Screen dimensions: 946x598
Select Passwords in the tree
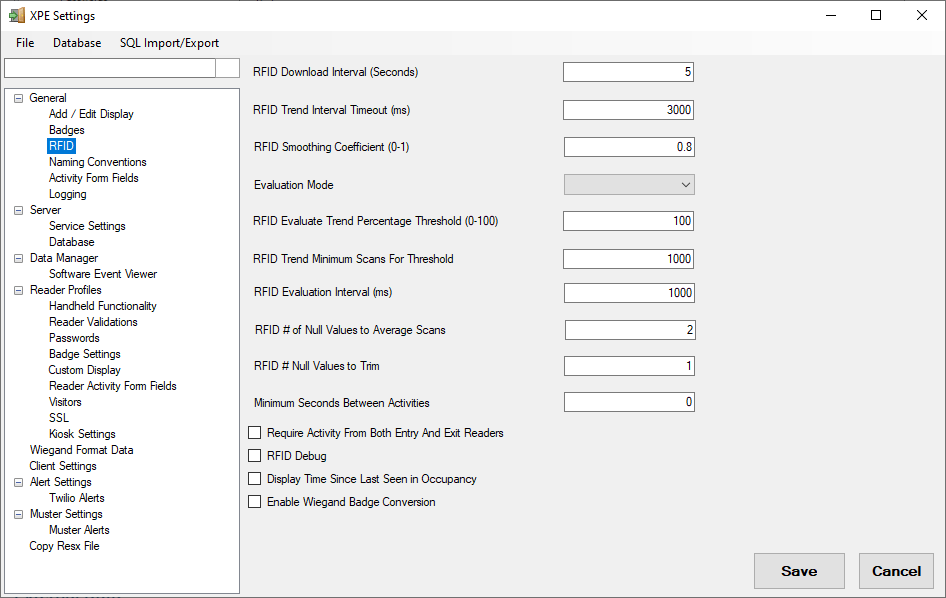[x=74, y=338]
